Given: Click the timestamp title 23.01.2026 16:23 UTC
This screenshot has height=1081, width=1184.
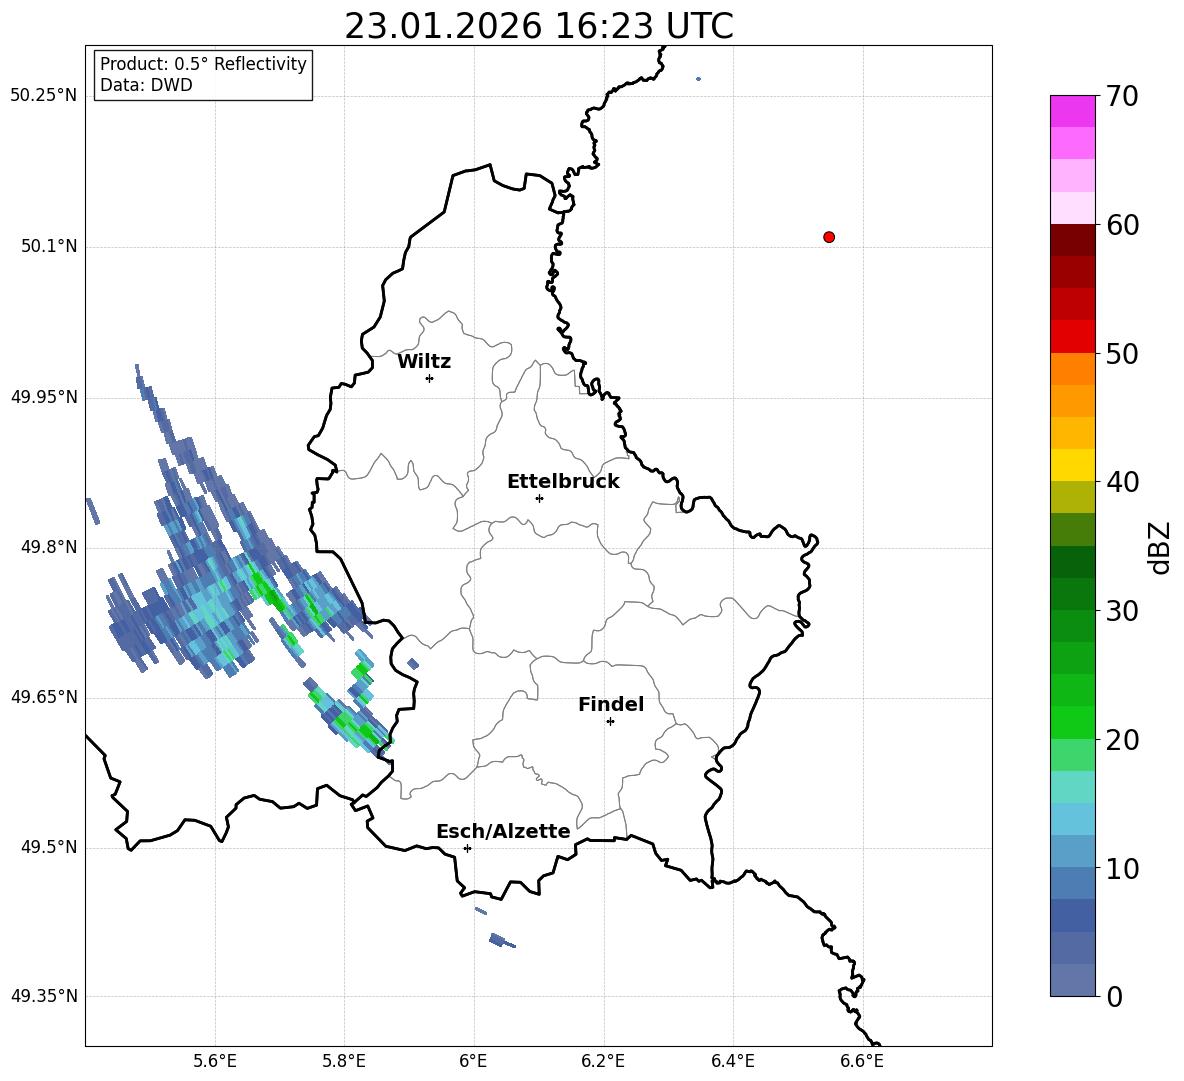Looking at the screenshot, I should pyautogui.click(x=538, y=26).
